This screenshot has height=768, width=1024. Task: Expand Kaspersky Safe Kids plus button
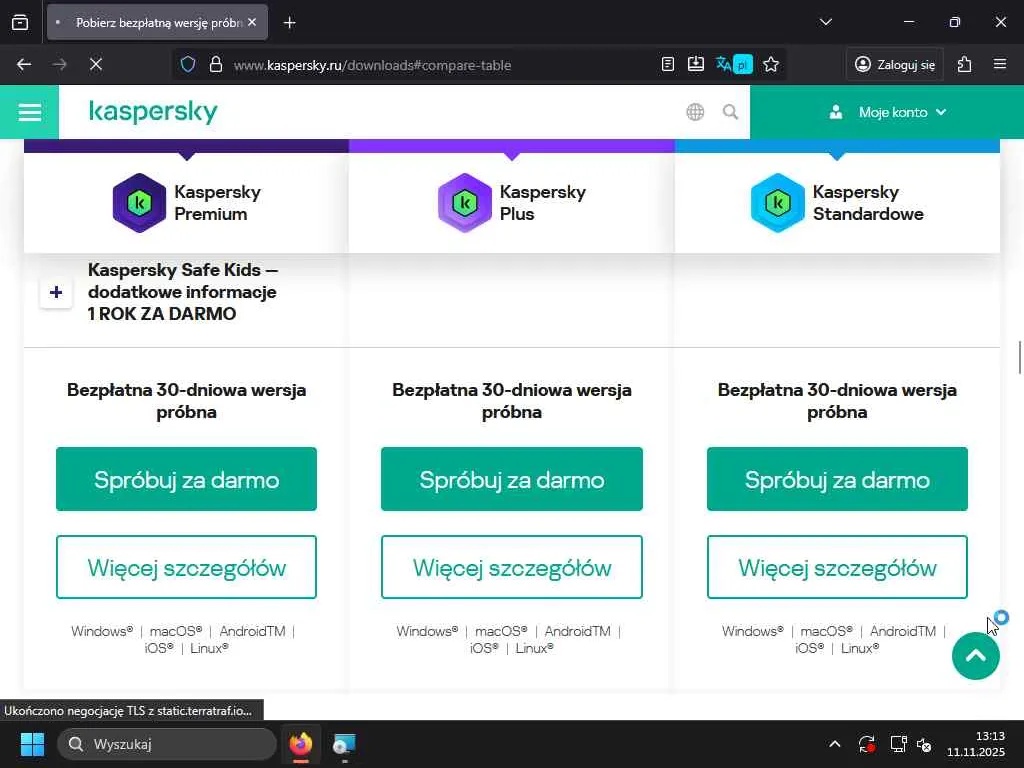coord(56,292)
